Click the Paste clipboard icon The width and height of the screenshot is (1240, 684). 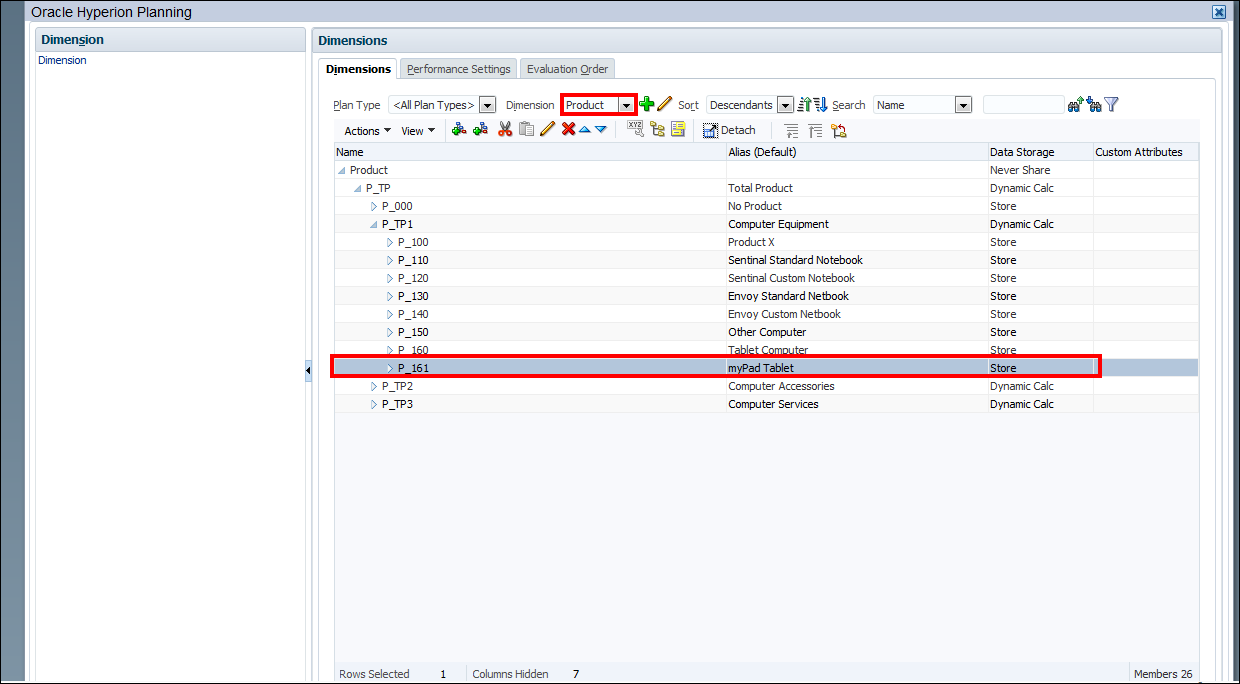tap(526, 130)
